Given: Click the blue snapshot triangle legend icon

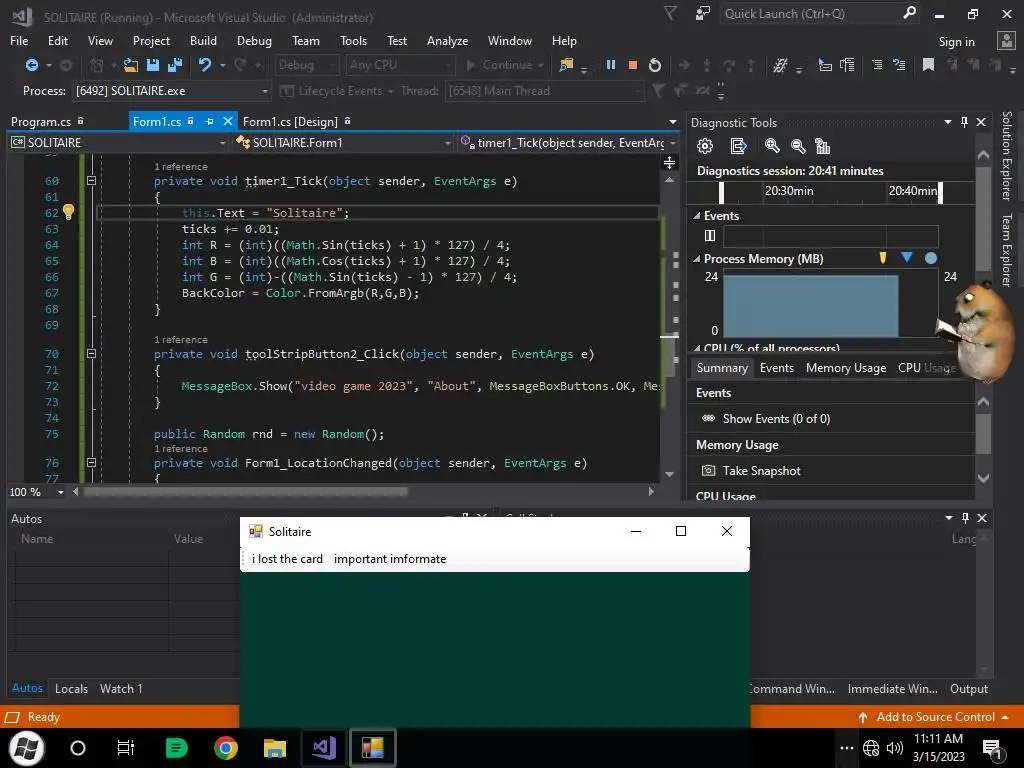Looking at the screenshot, I should coord(906,257).
